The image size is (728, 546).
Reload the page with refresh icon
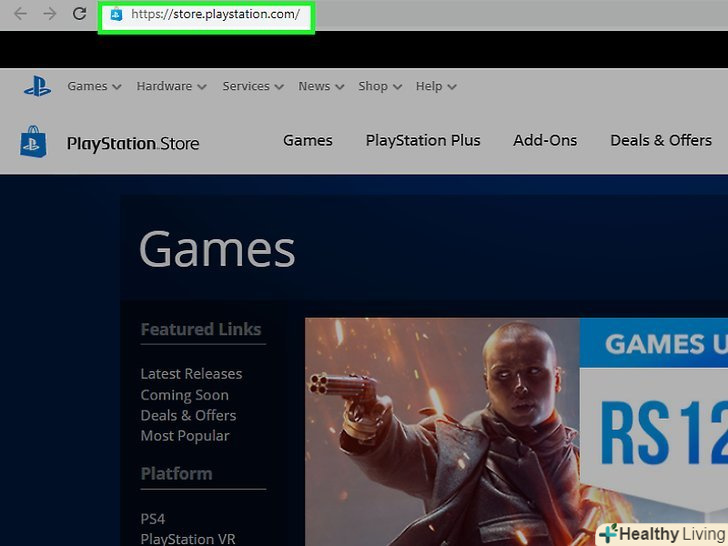click(x=79, y=13)
